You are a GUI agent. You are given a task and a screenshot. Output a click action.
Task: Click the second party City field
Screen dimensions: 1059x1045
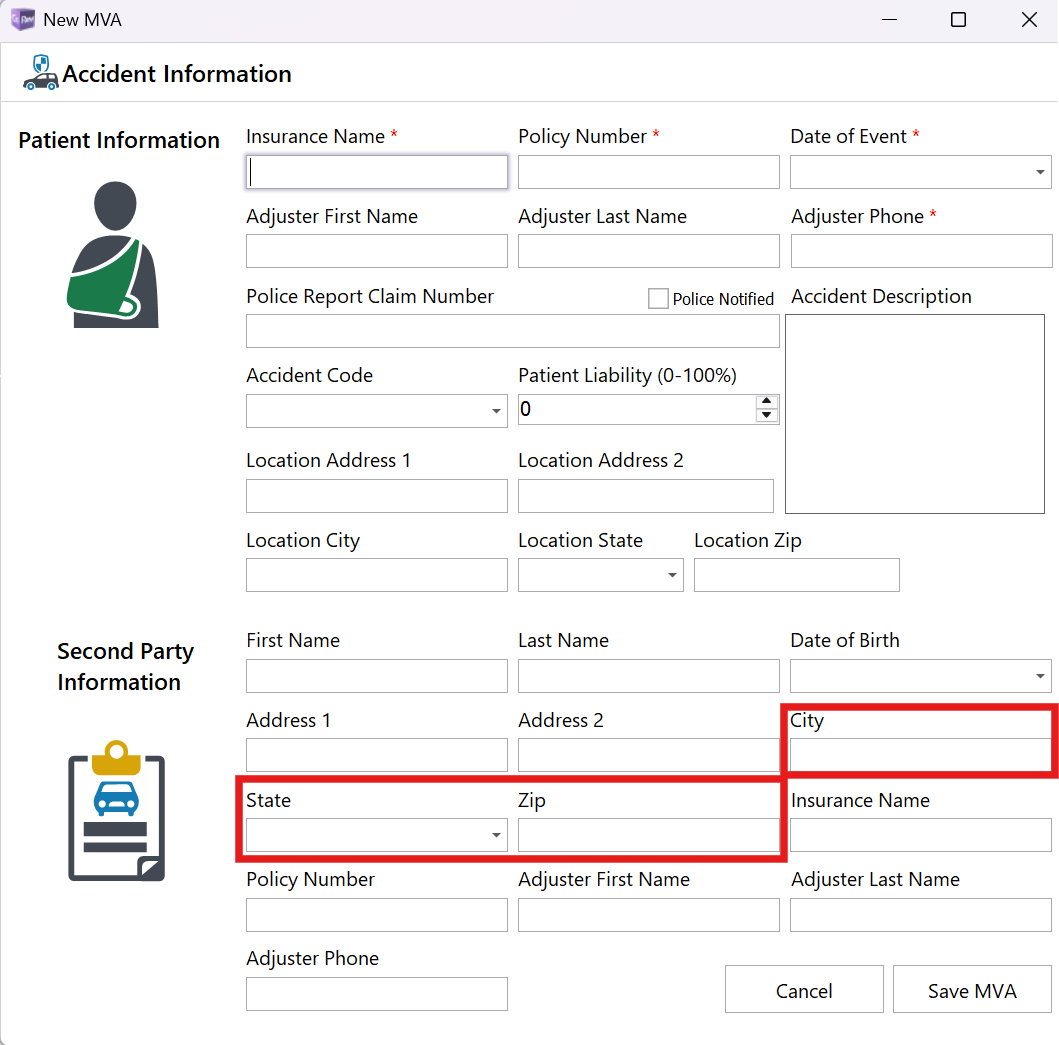920,755
